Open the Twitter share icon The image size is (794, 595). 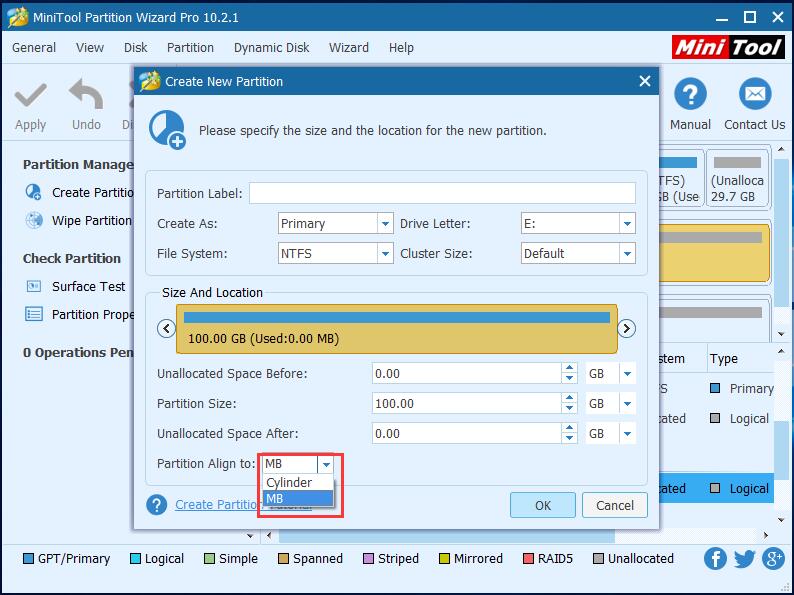744,559
